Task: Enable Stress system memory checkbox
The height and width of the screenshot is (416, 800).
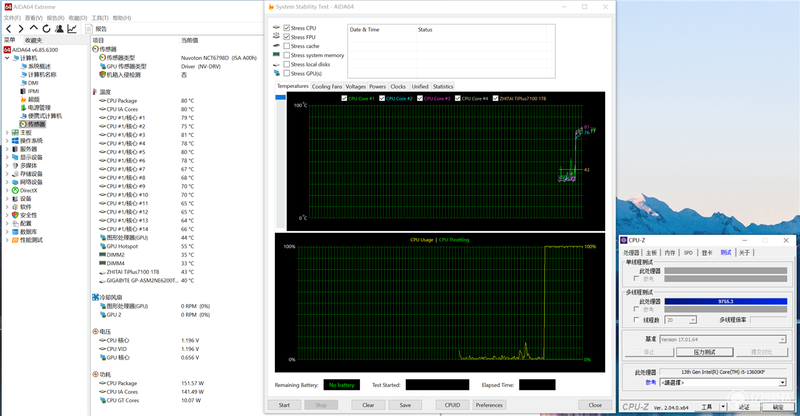Action: point(287,55)
